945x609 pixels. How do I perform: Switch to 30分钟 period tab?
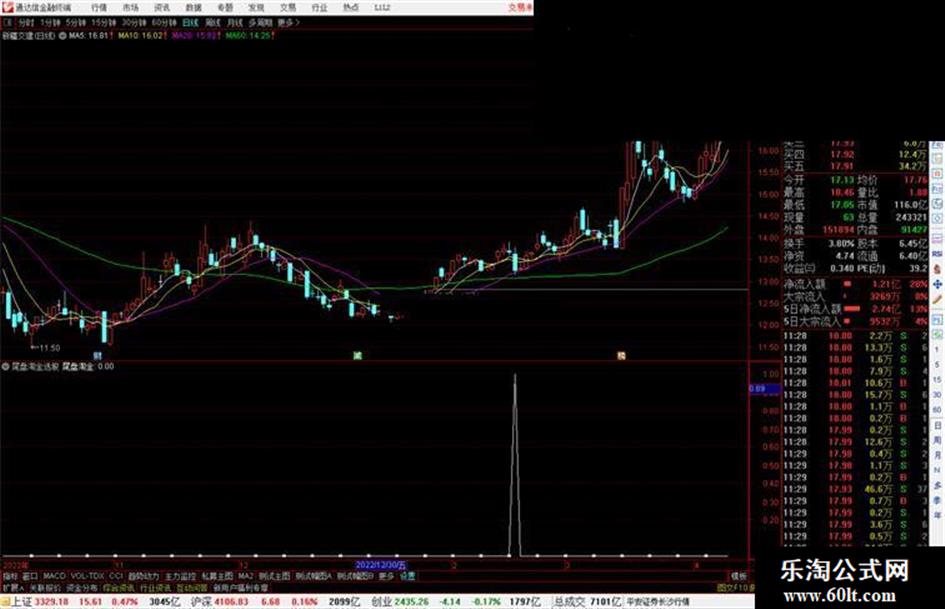[133, 22]
